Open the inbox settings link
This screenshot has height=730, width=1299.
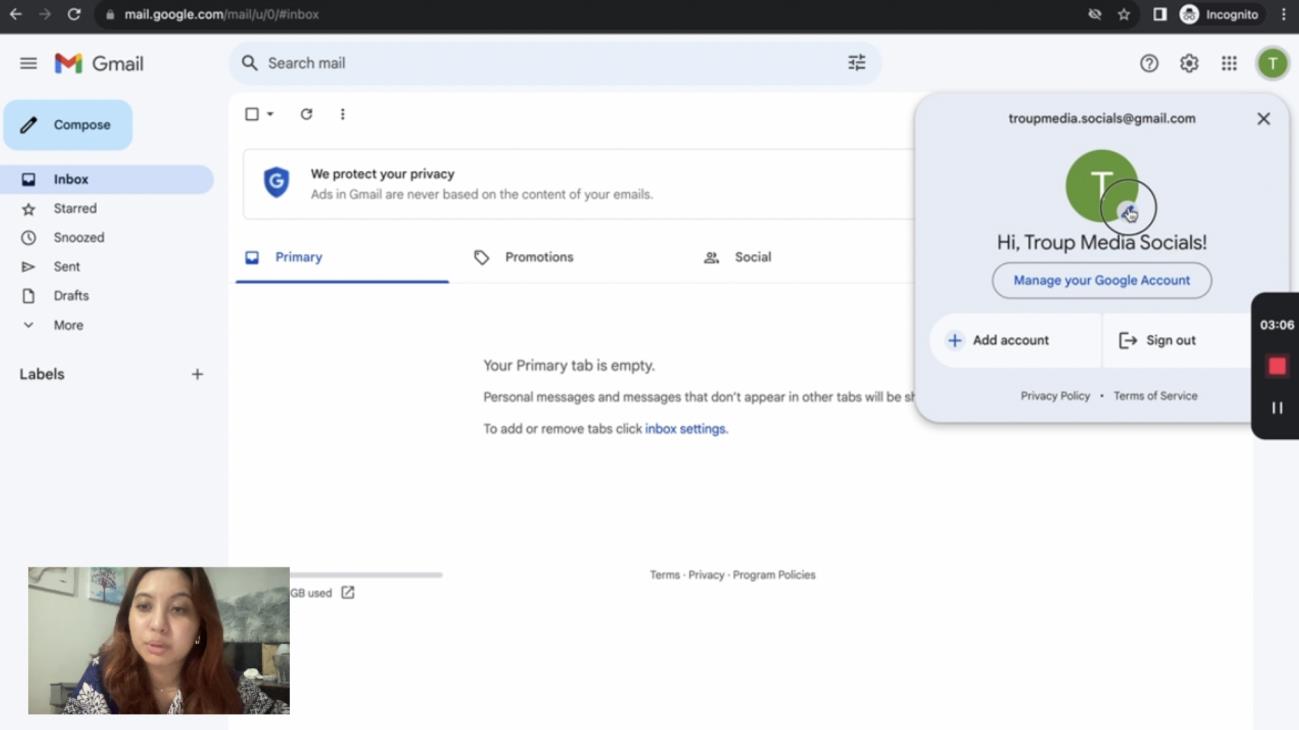(x=685, y=429)
